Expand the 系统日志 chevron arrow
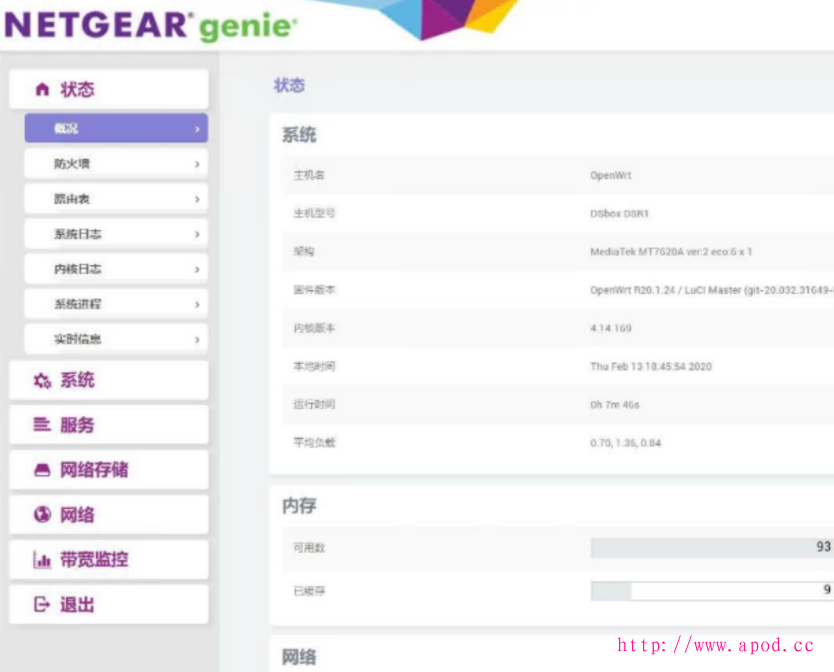This screenshot has width=834, height=672. coord(197,234)
